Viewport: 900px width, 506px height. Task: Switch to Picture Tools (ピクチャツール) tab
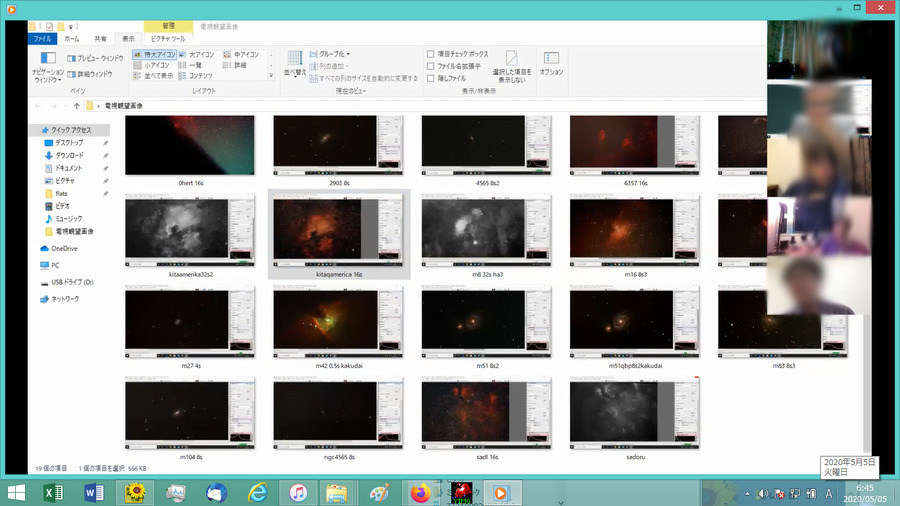point(168,38)
